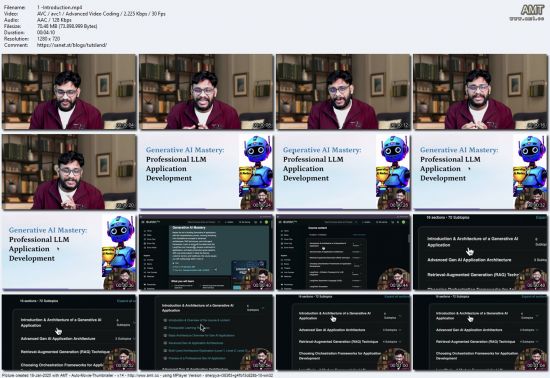The width and height of the screenshot is (550, 378).
Task: Select the instructor frame stamped 00:00:12
Action: click(x=343, y=92)
